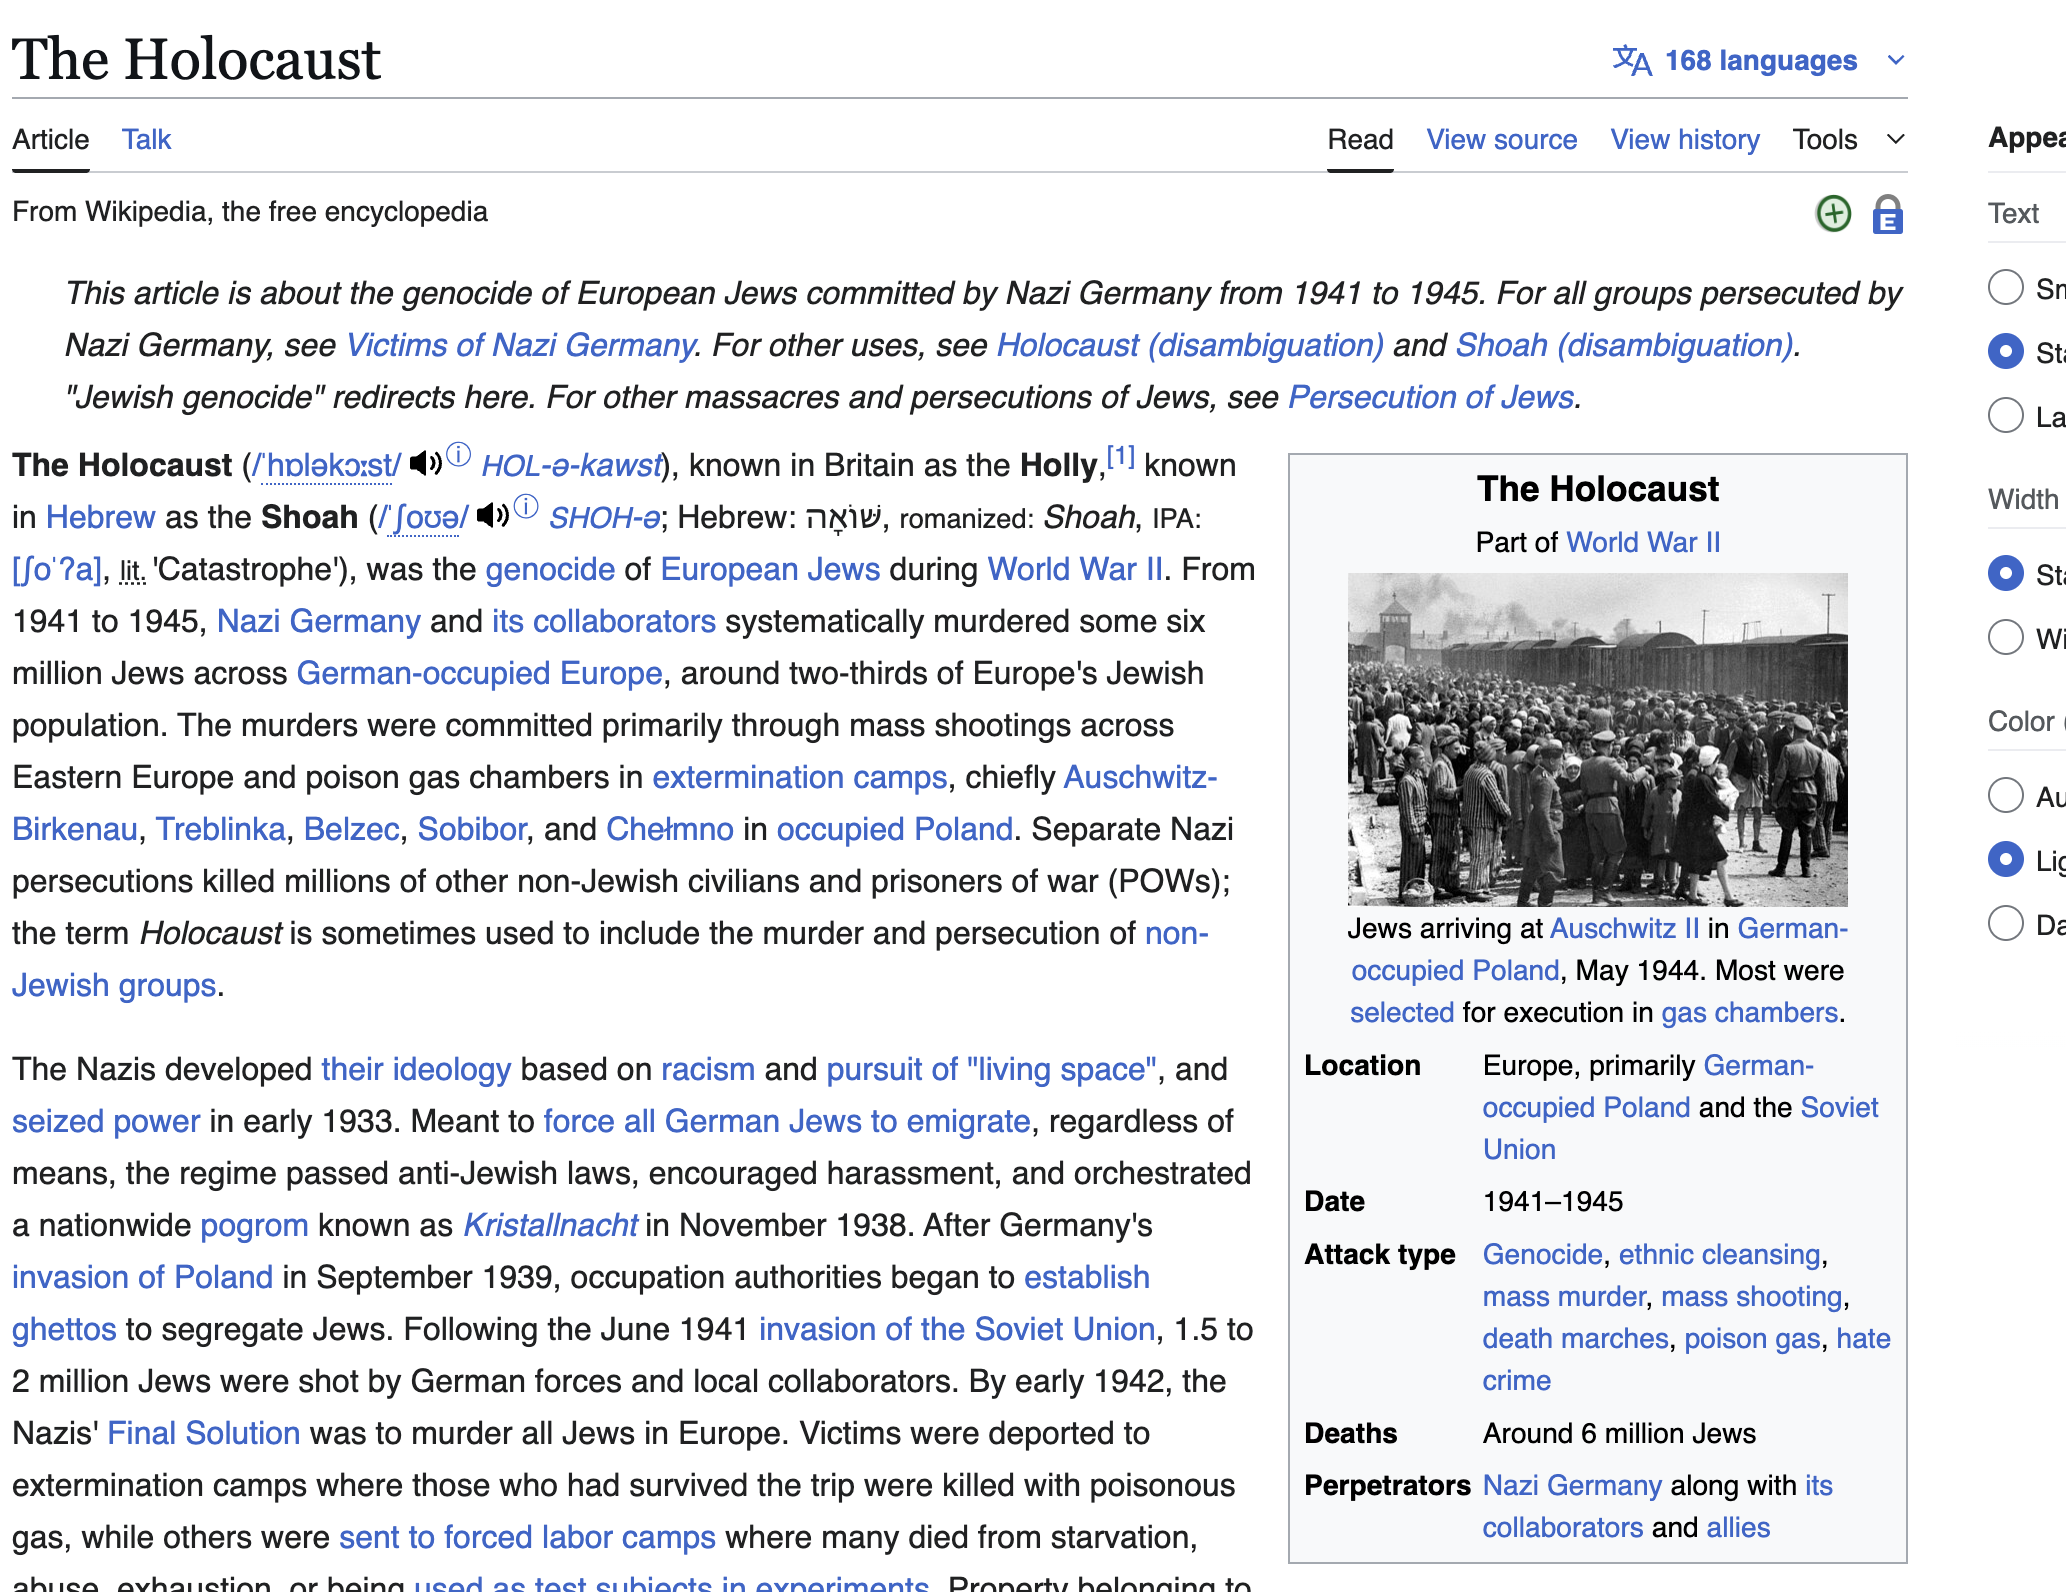The height and width of the screenshot is (1592, 2066).
Task: Switch to the Talk tab
Action: click(146, 139)
